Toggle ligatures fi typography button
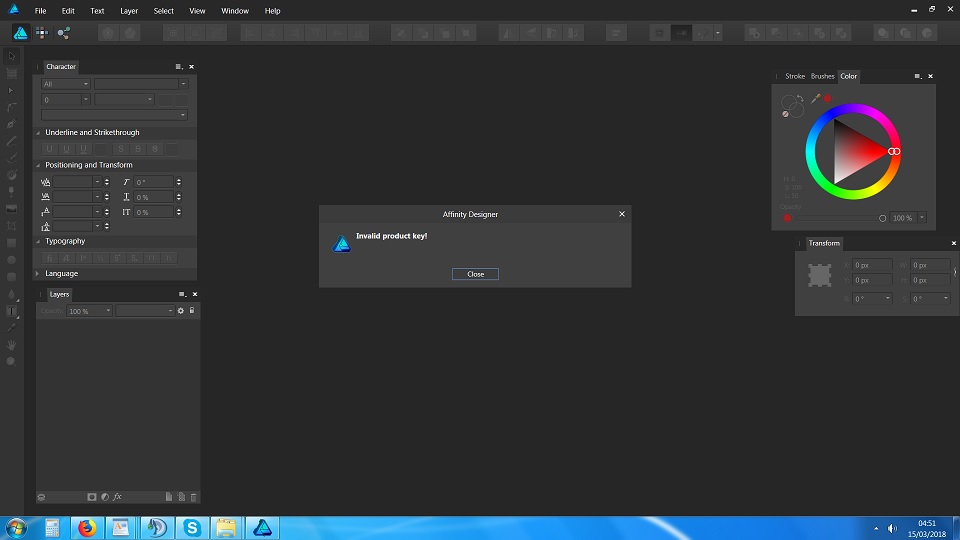Image resolution: width=960 pixels, height=540 pixels. (50, 258)
